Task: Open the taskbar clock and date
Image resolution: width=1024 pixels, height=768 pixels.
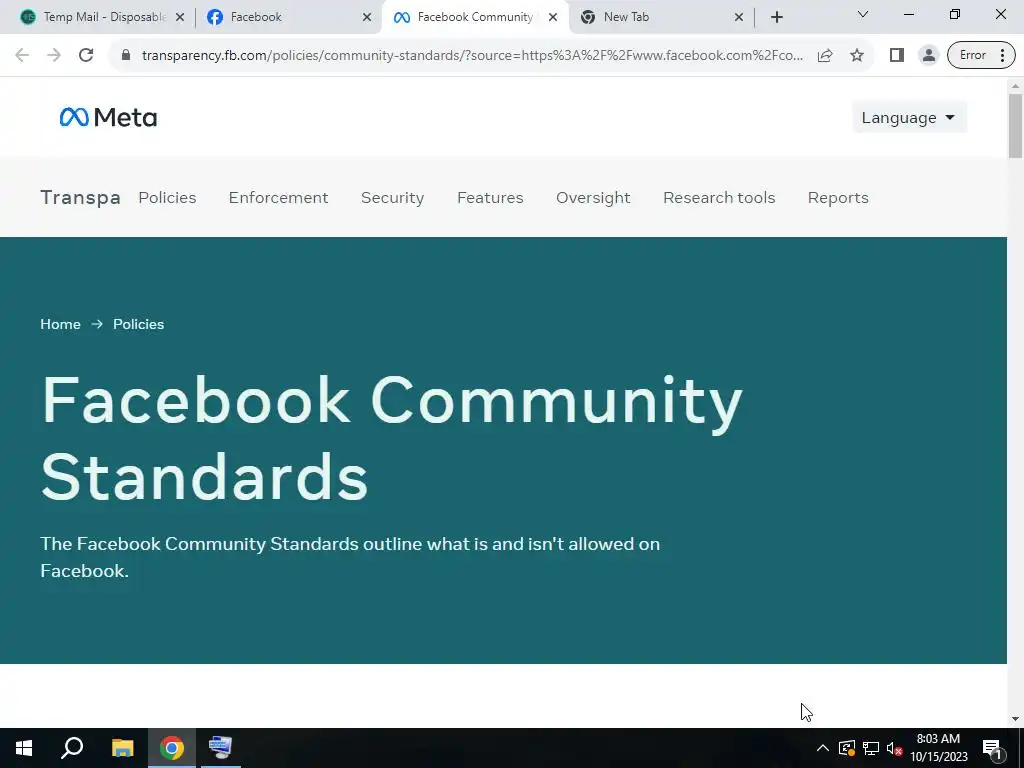Action: point(938,748)
